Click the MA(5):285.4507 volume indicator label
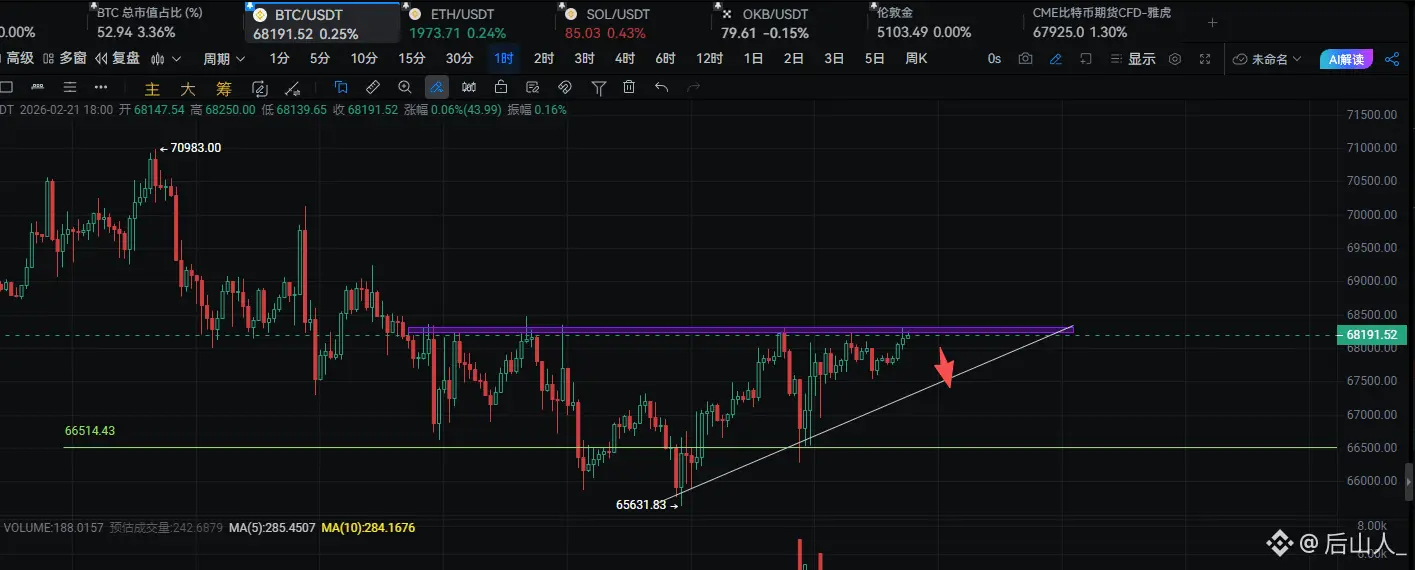The width and height of the screenshot is (1415, 570). (x=272, y=527)
